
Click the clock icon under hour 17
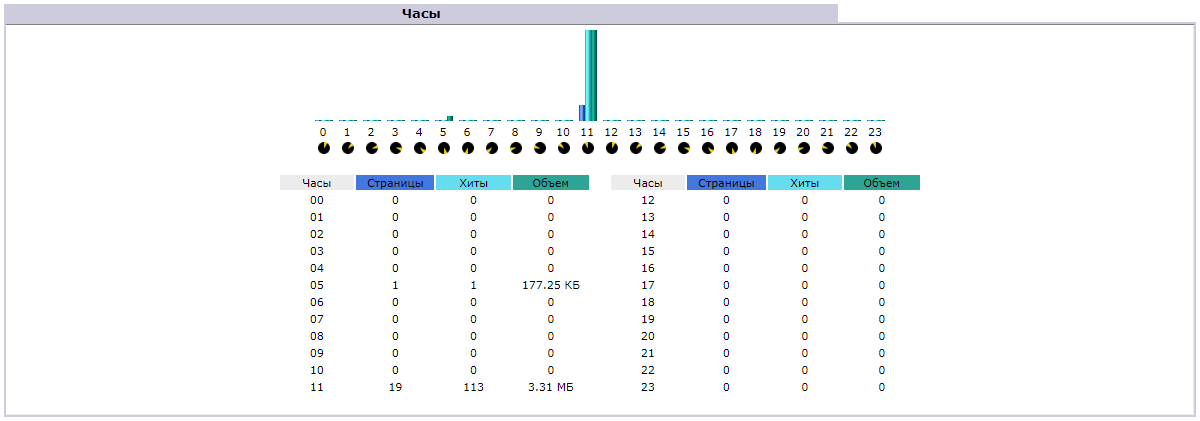(x=731, y=148)
